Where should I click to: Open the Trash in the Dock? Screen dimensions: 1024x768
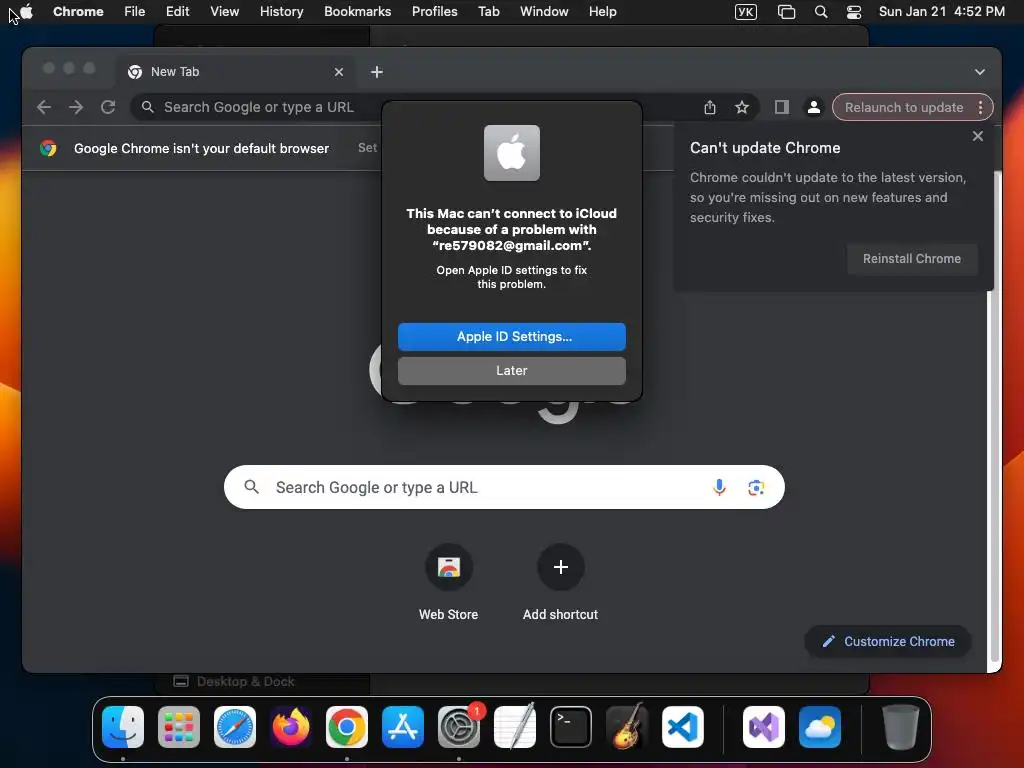click(x=901, y=727)
